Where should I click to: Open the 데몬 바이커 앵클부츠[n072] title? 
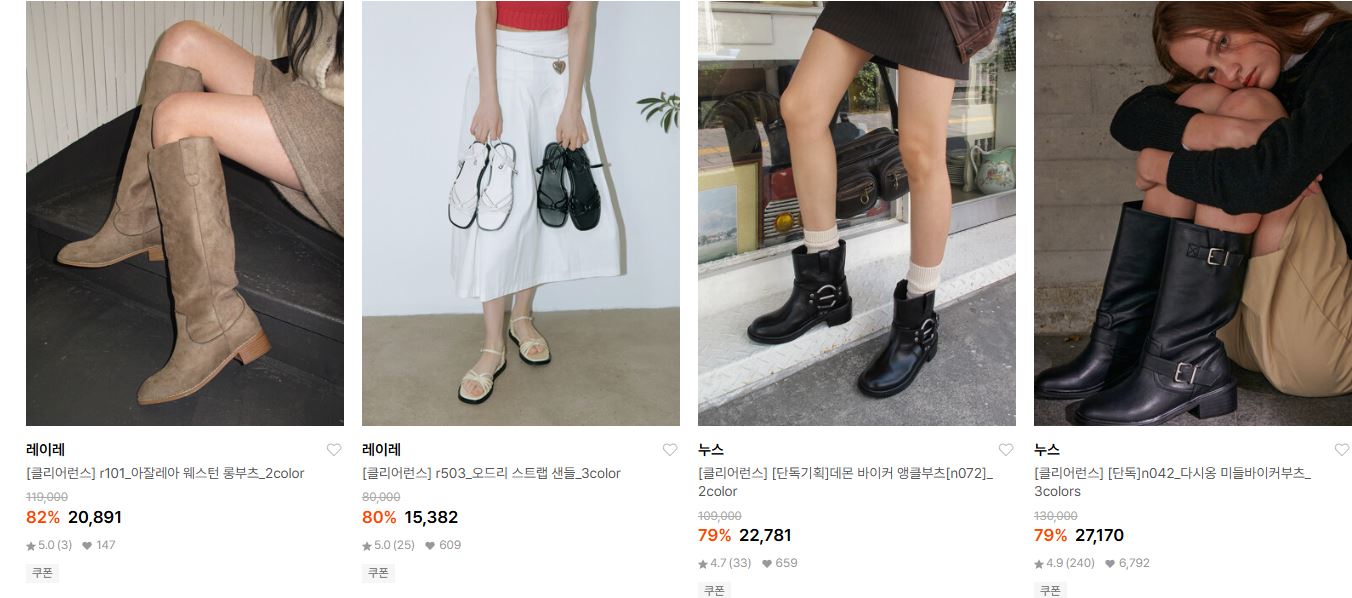(845, 482)
